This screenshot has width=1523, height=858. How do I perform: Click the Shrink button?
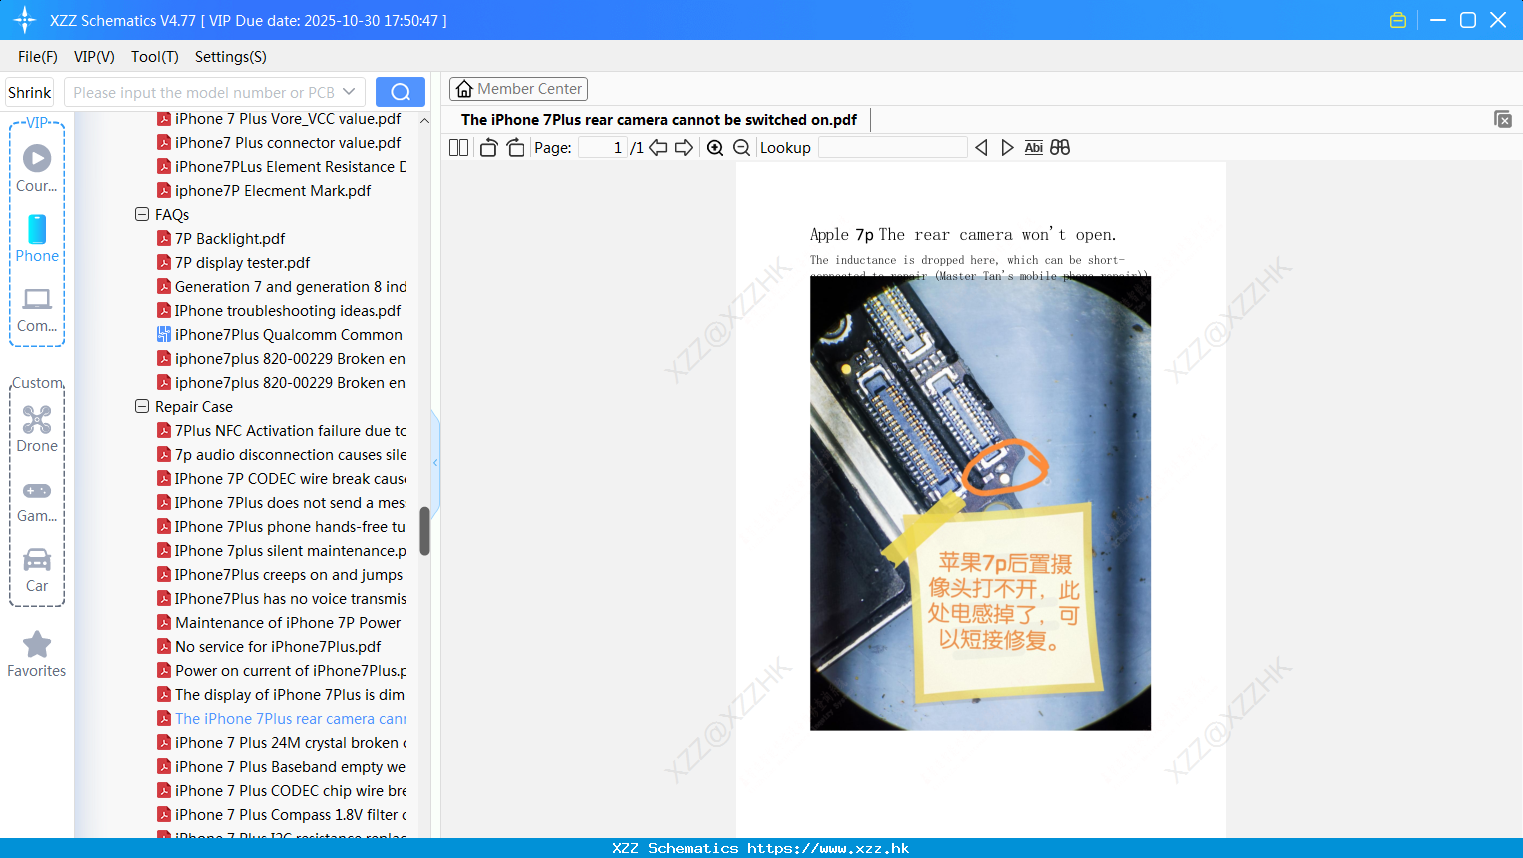30,92
